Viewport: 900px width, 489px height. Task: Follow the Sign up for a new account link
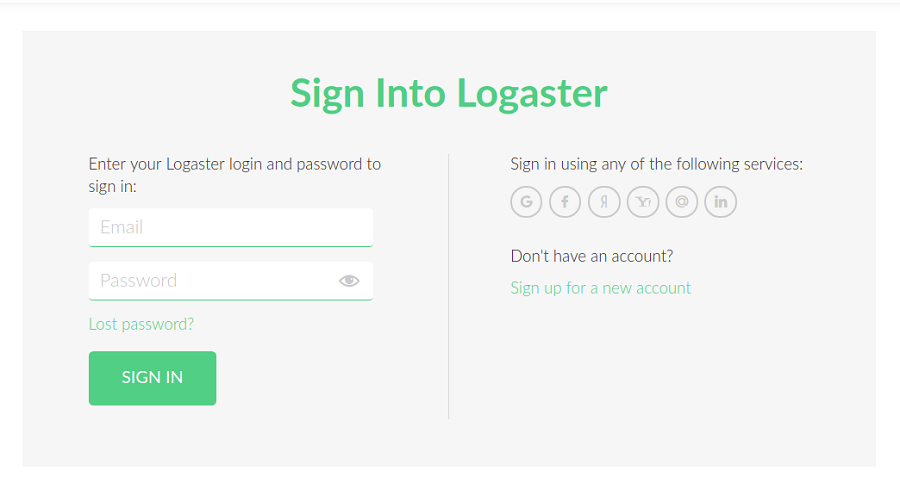[x=600, y=288]
